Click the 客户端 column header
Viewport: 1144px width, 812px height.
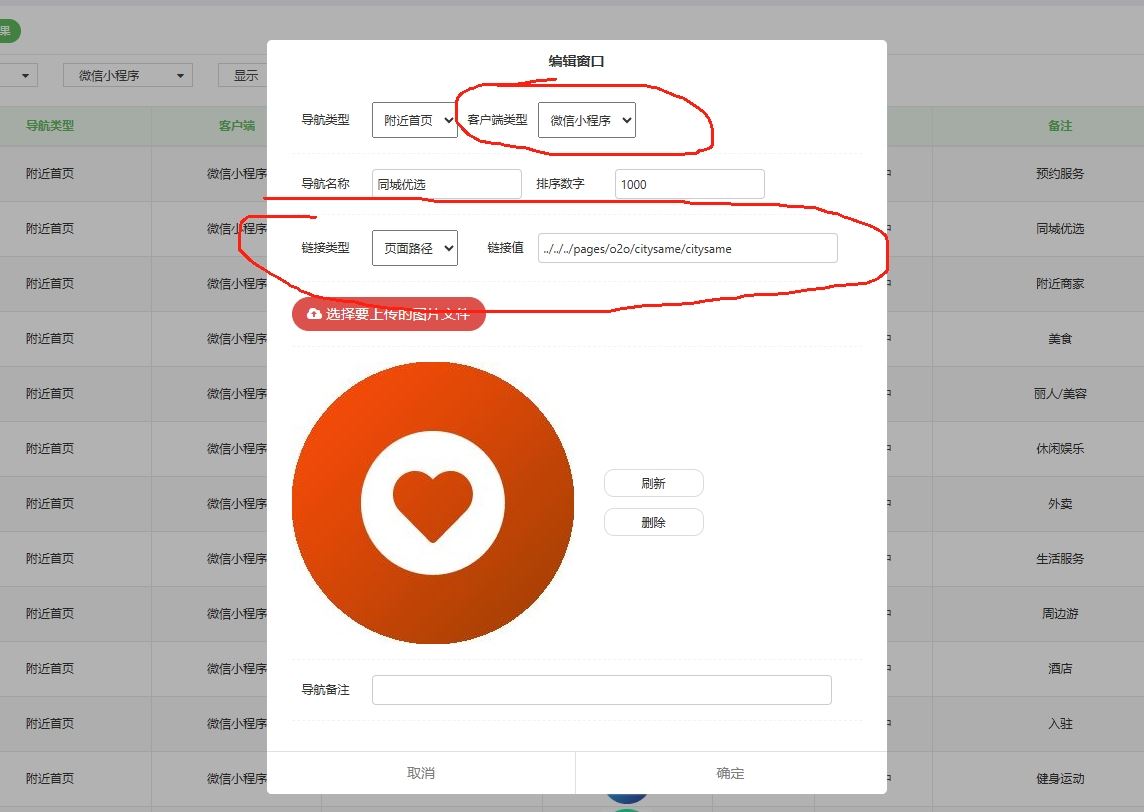tap(236, 126)
